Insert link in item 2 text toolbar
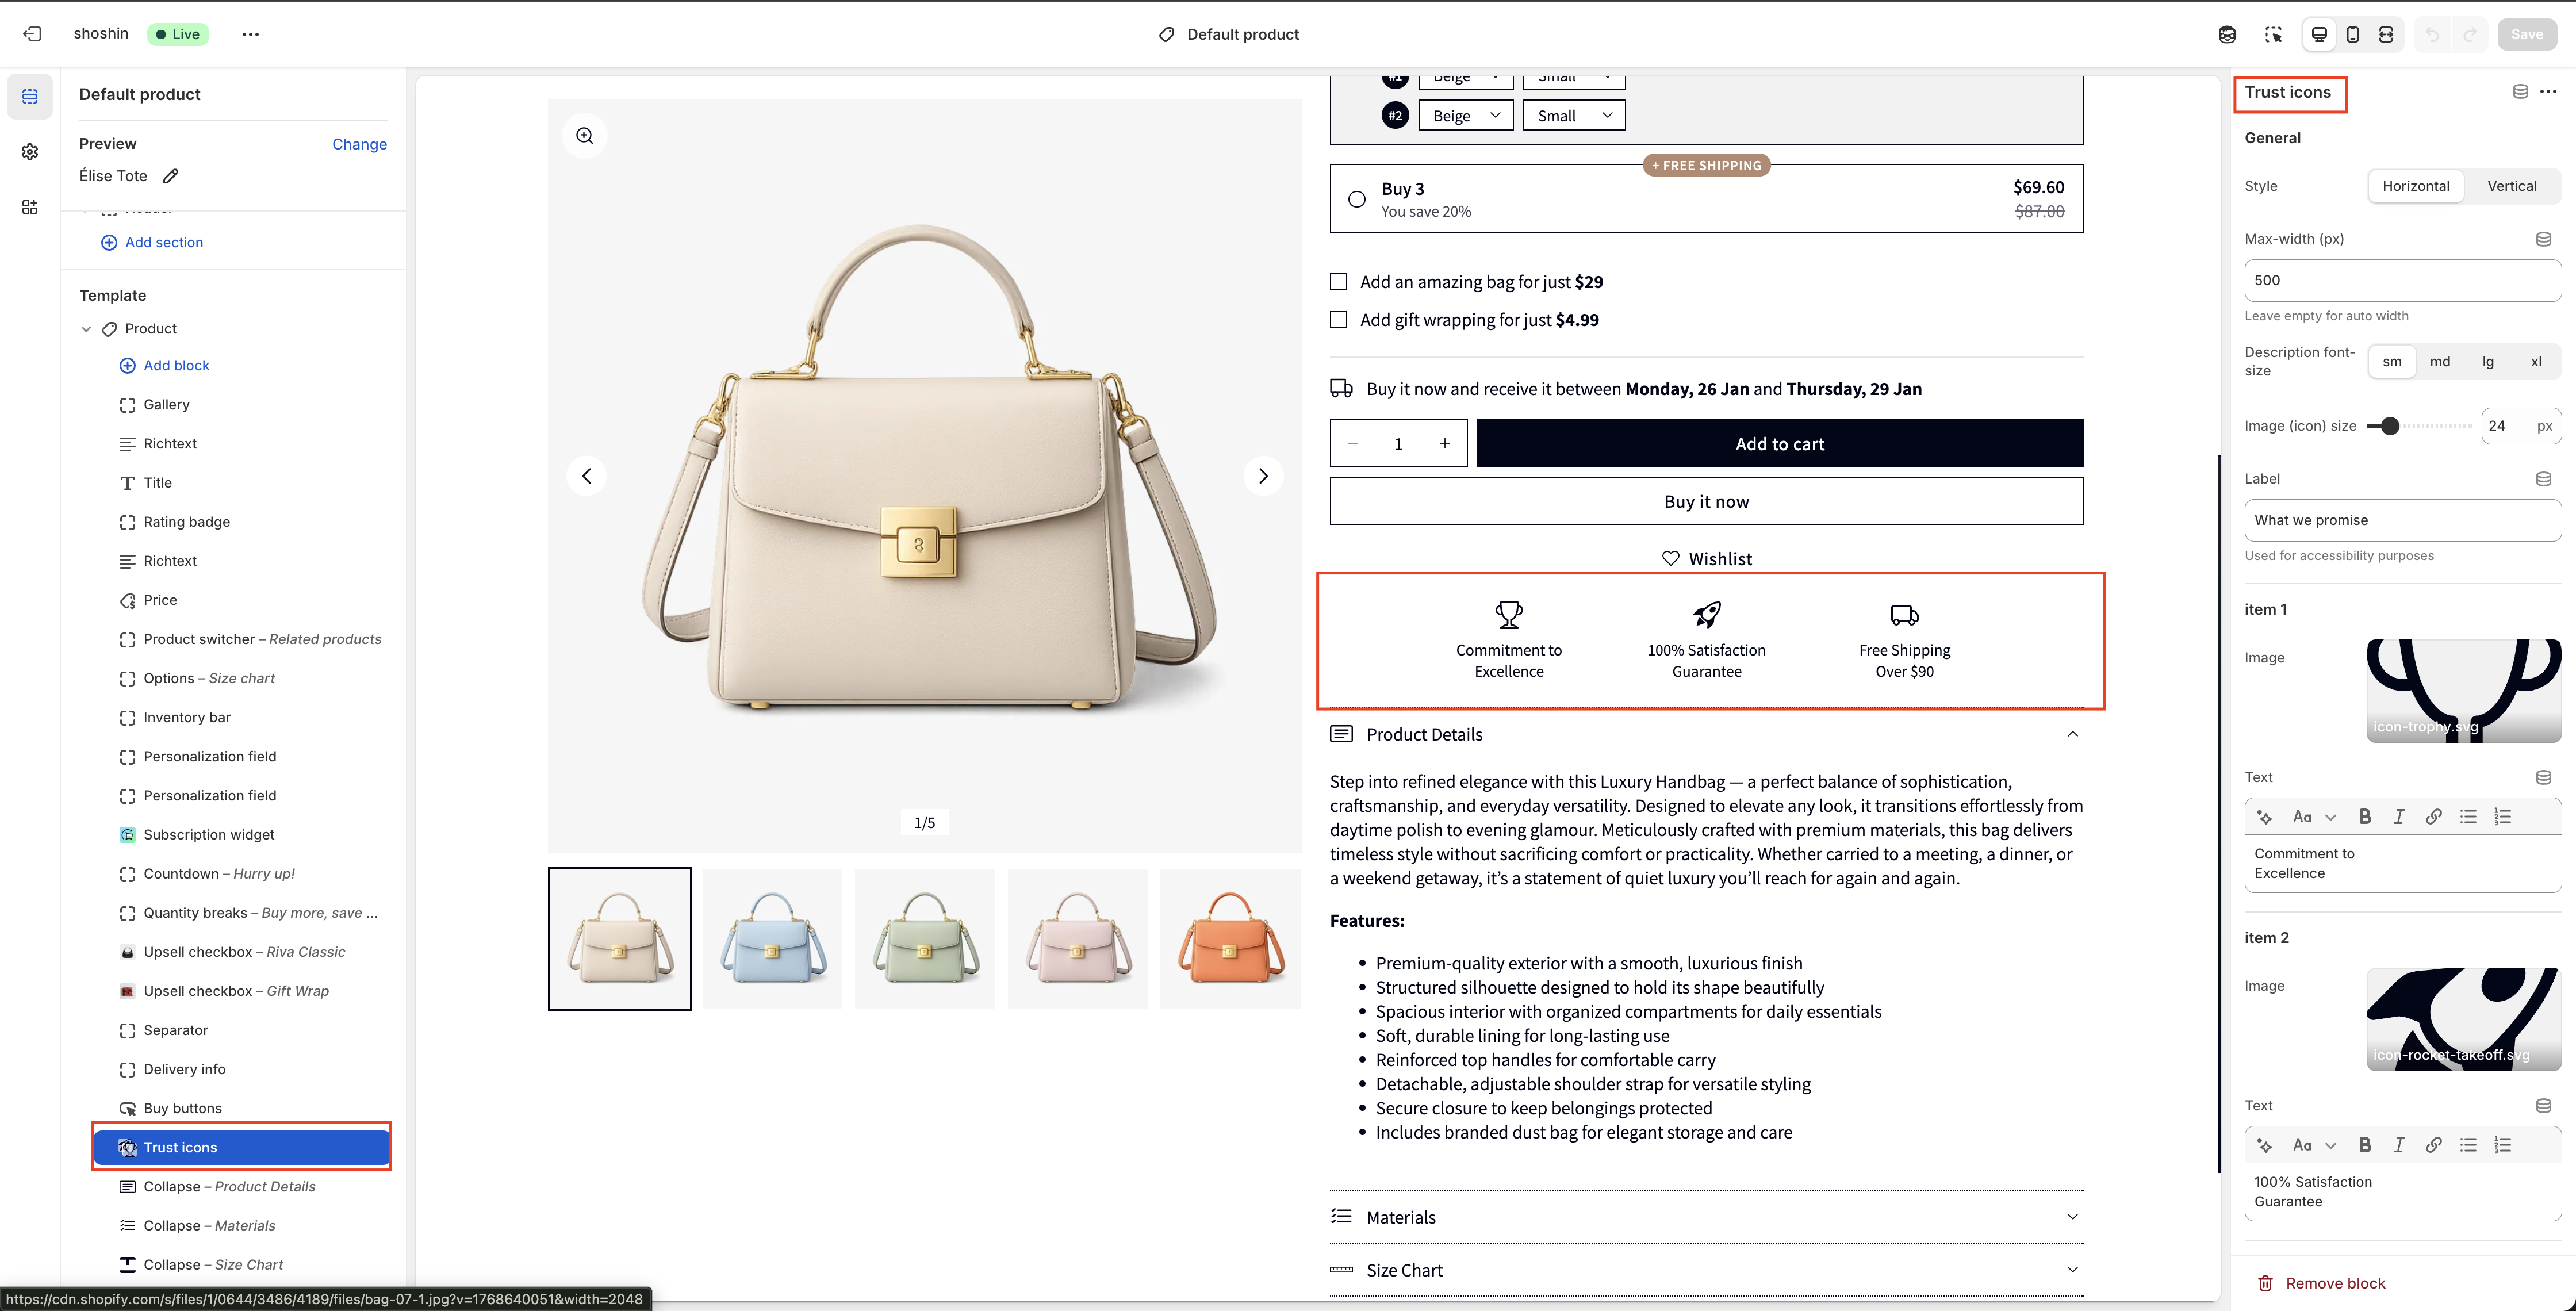This screenshot has width=2576, height=1311. 2433,1145
